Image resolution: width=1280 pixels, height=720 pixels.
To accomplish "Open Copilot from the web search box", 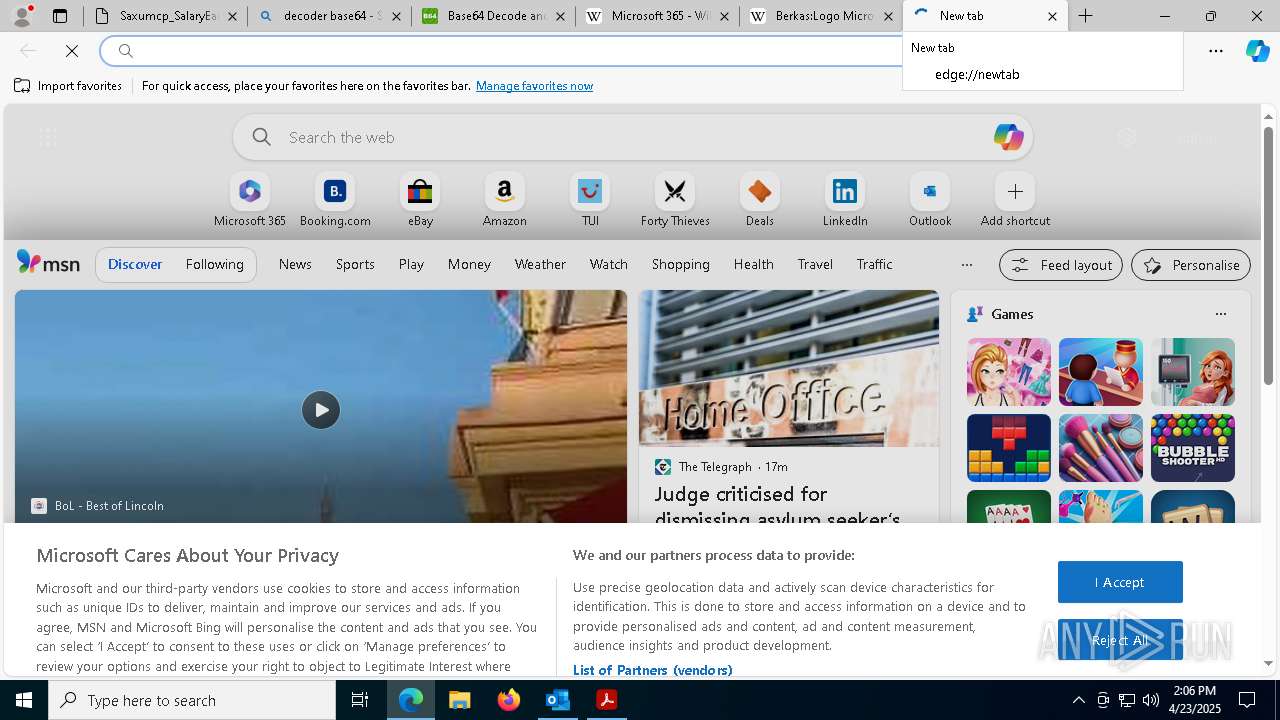I will [x=1008, y=137].
